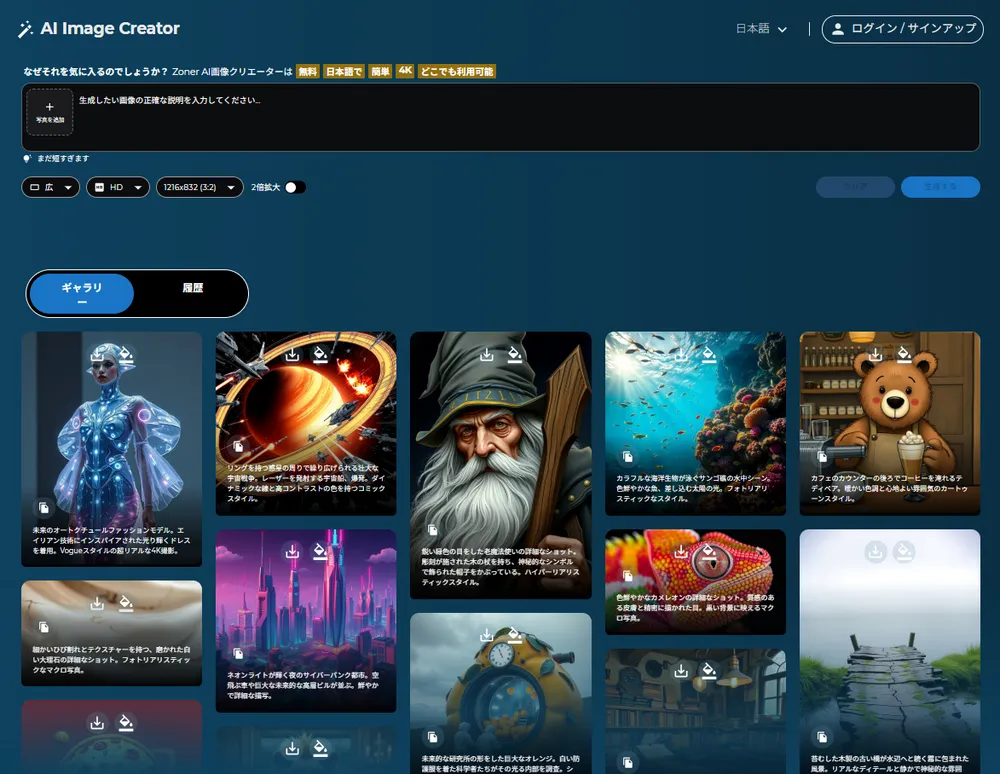Click paint bucket icon on space war image
This screenshot has width=1000, height=774.
tap(320, 355)
